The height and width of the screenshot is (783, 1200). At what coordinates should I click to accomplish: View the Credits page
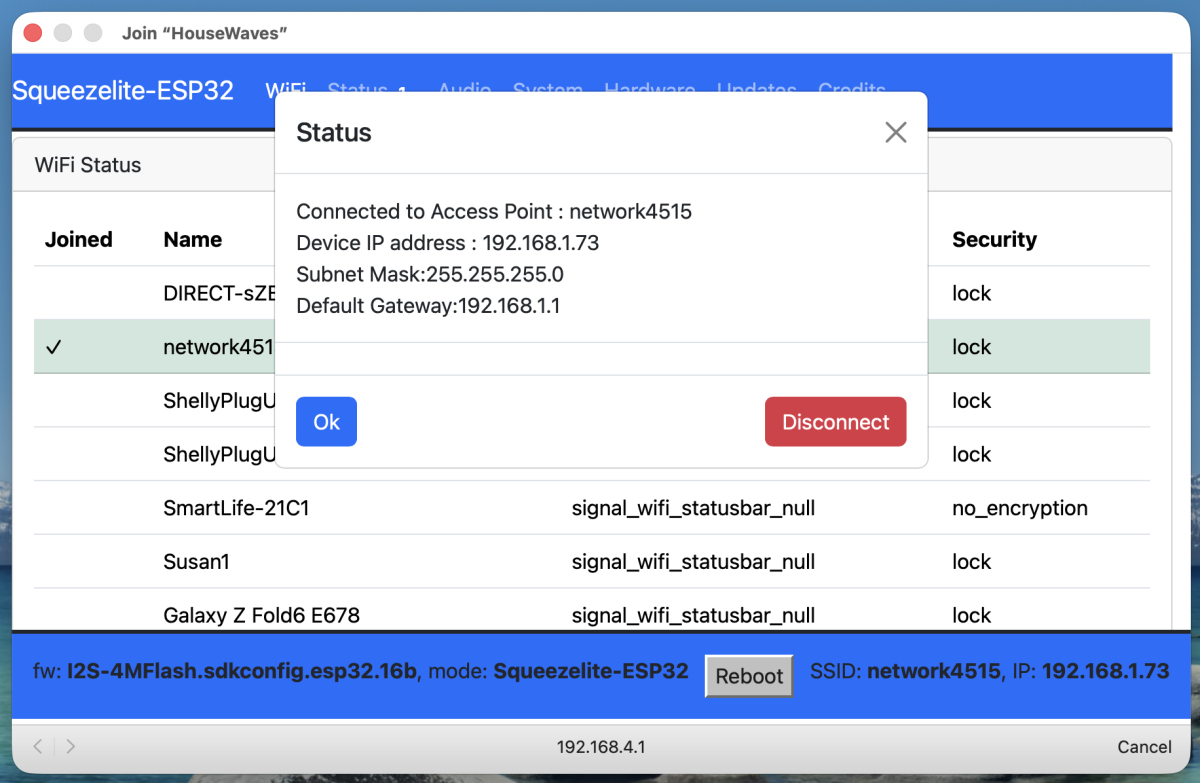(852, 90)
